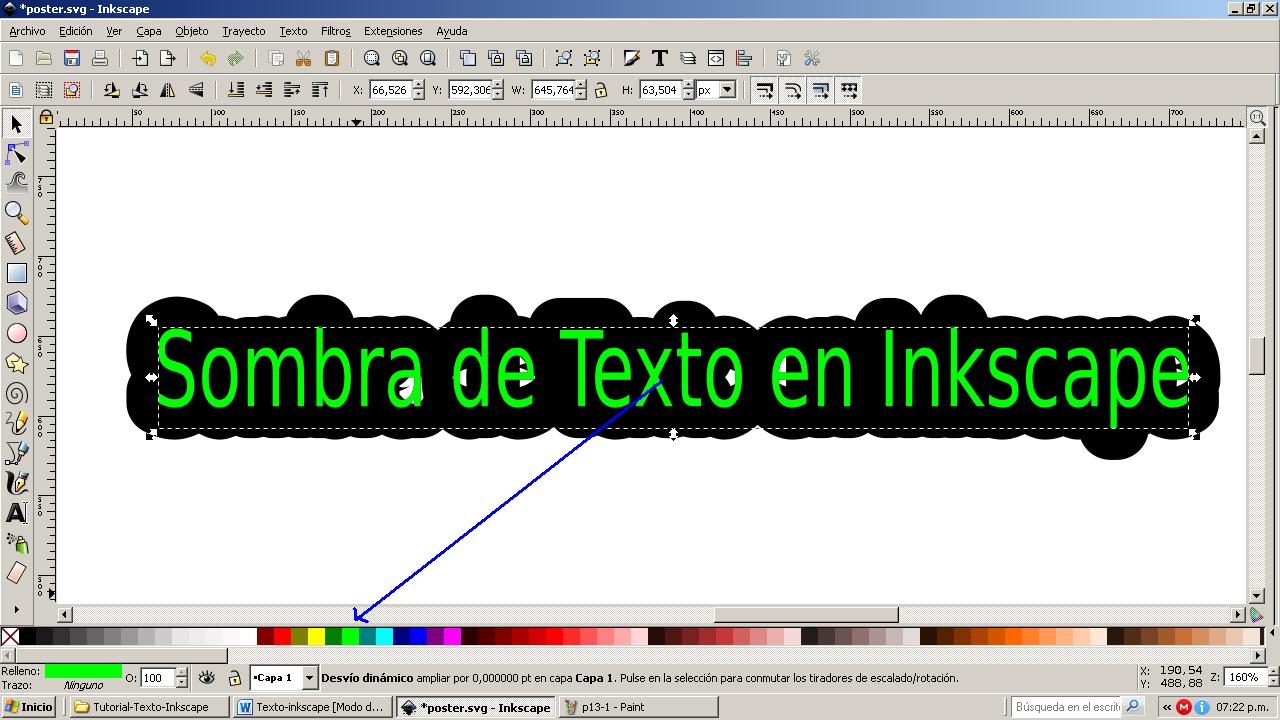The height and width of the screenshot is (720, 1280).
Task: Pick the Zoom magnifier tool
Action: click(16, 212)
